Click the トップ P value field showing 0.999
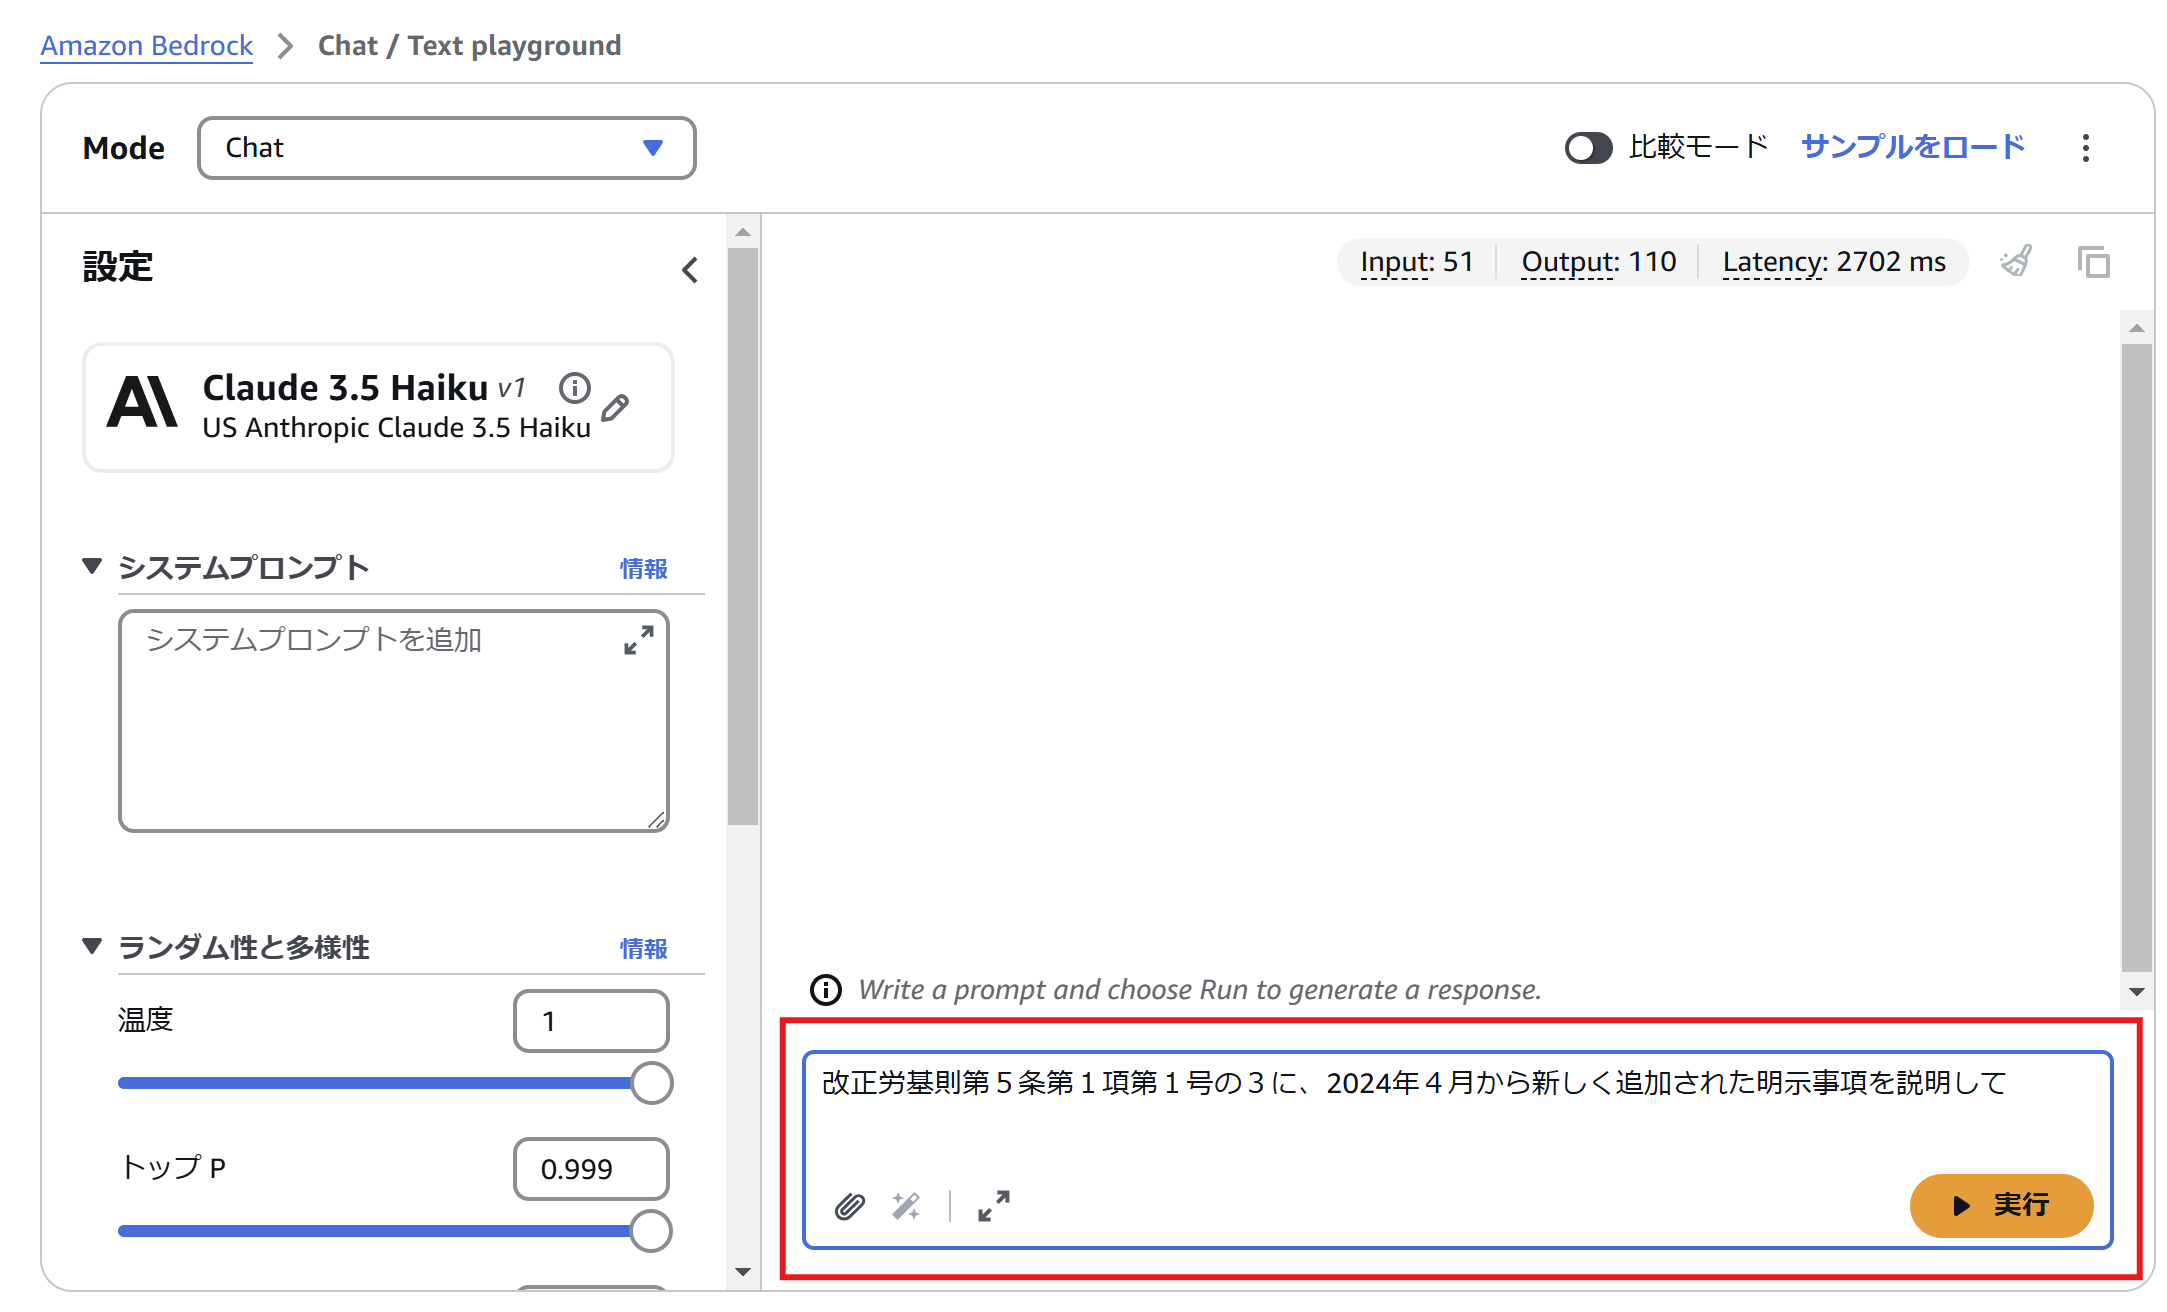The image size is (2167, 1312). (590, 1168)
